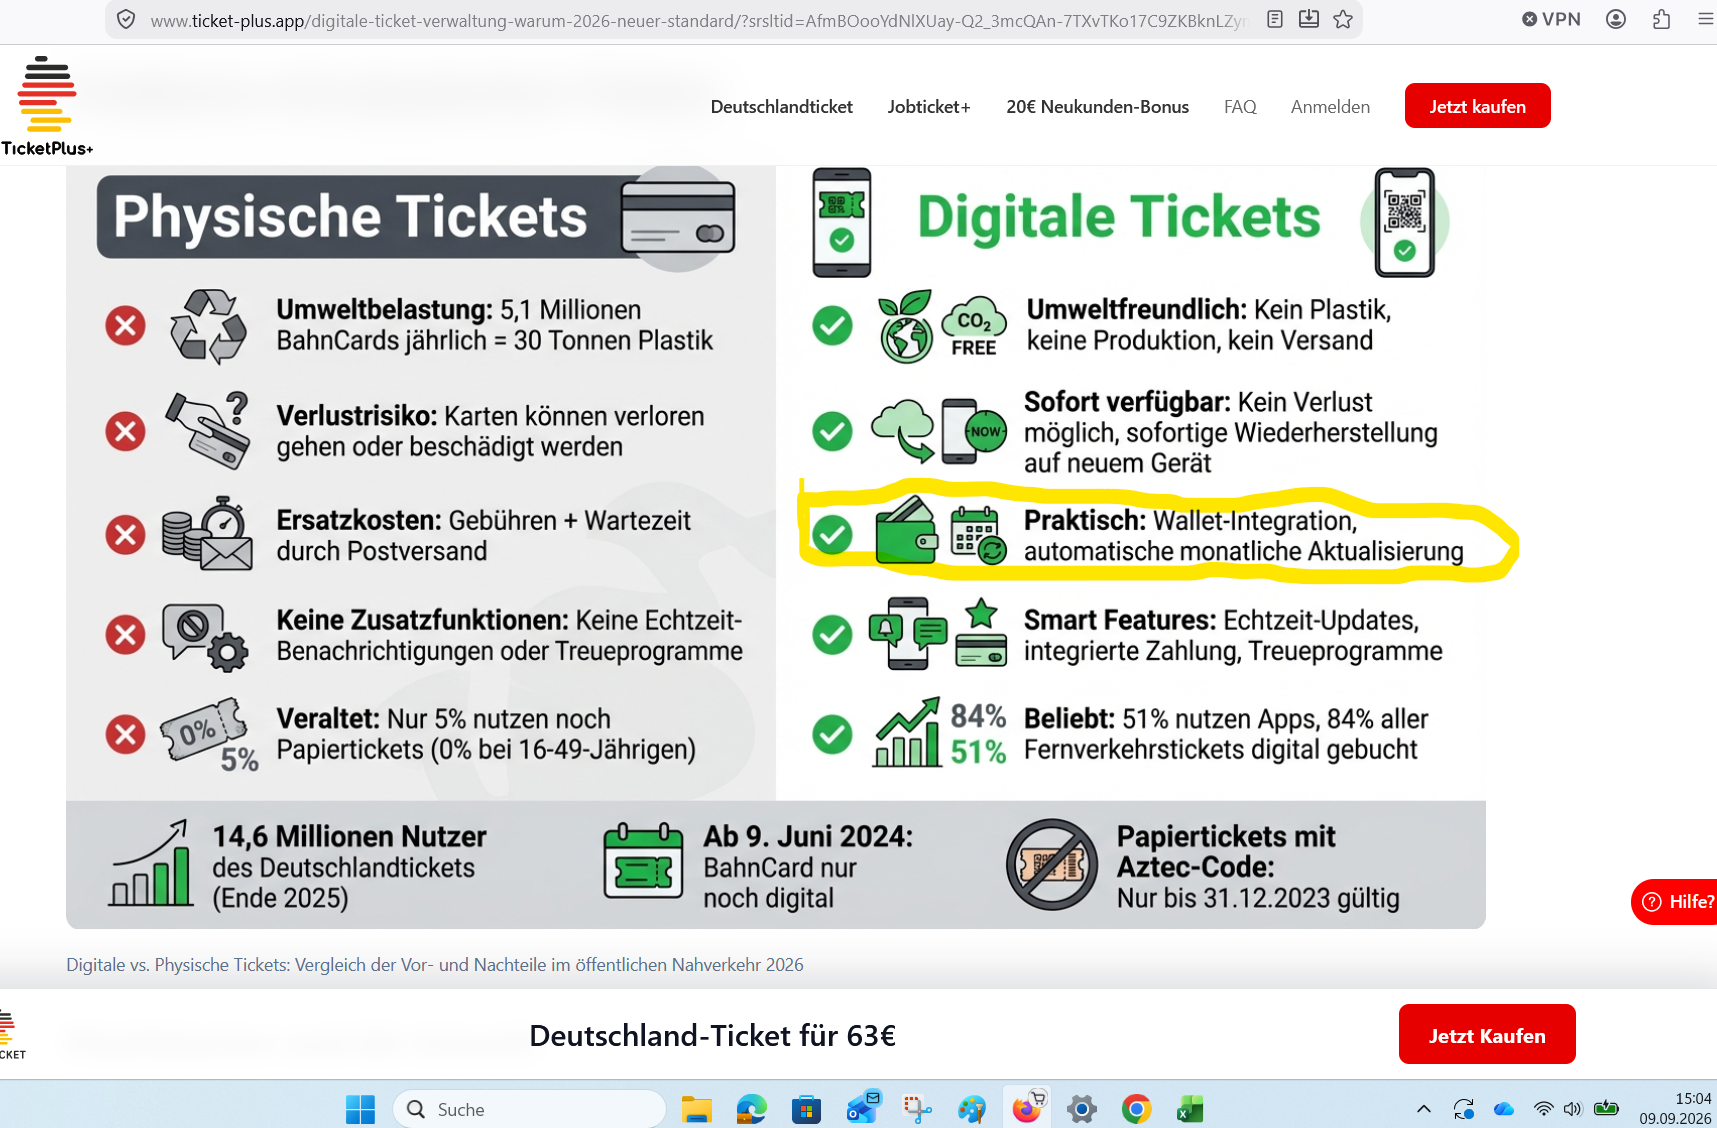Image resolution: width=1717 pixels, height=1128 pixels.
Task: Open Google Chrome from the taskbar
Action: [x=1136, y=1109]
